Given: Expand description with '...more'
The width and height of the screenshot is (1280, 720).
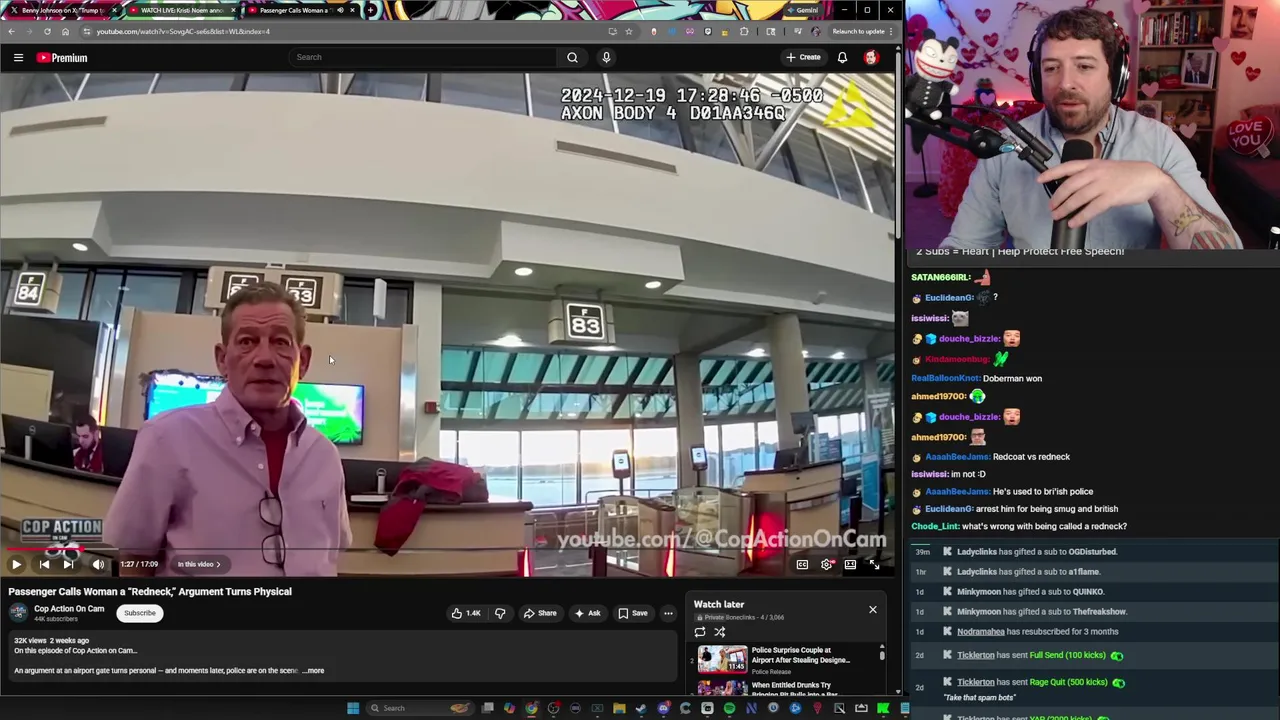Looking at the screenshot, I should click(314, 670).
